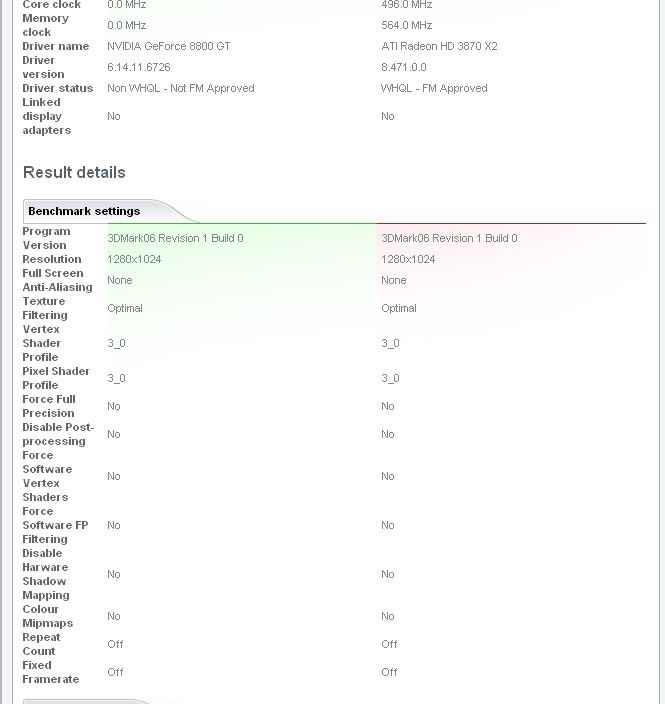Image resolution: width=665 pixels, height=704 pixels.
Task: Click the Result details heading
Action: point(74,172)
